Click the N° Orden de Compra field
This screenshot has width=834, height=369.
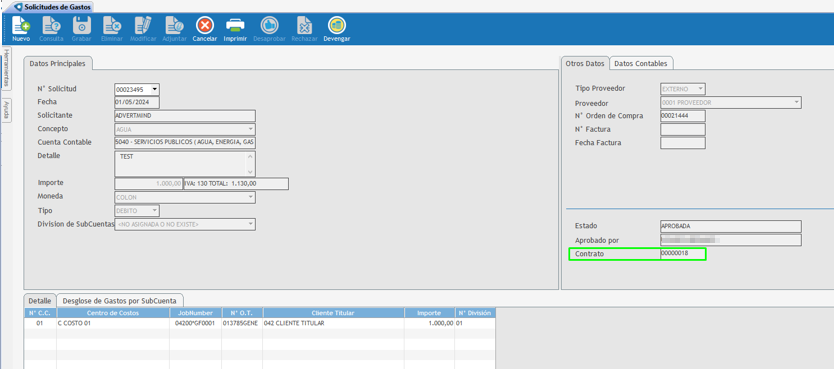[683, 116]
